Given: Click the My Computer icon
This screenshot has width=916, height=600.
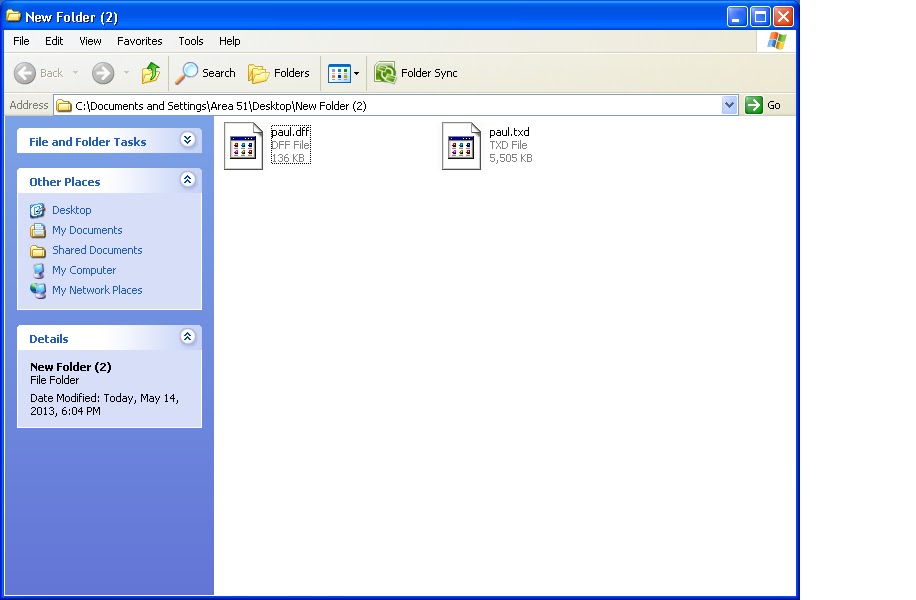Looking at the screenshot, I should click(38, 270).
